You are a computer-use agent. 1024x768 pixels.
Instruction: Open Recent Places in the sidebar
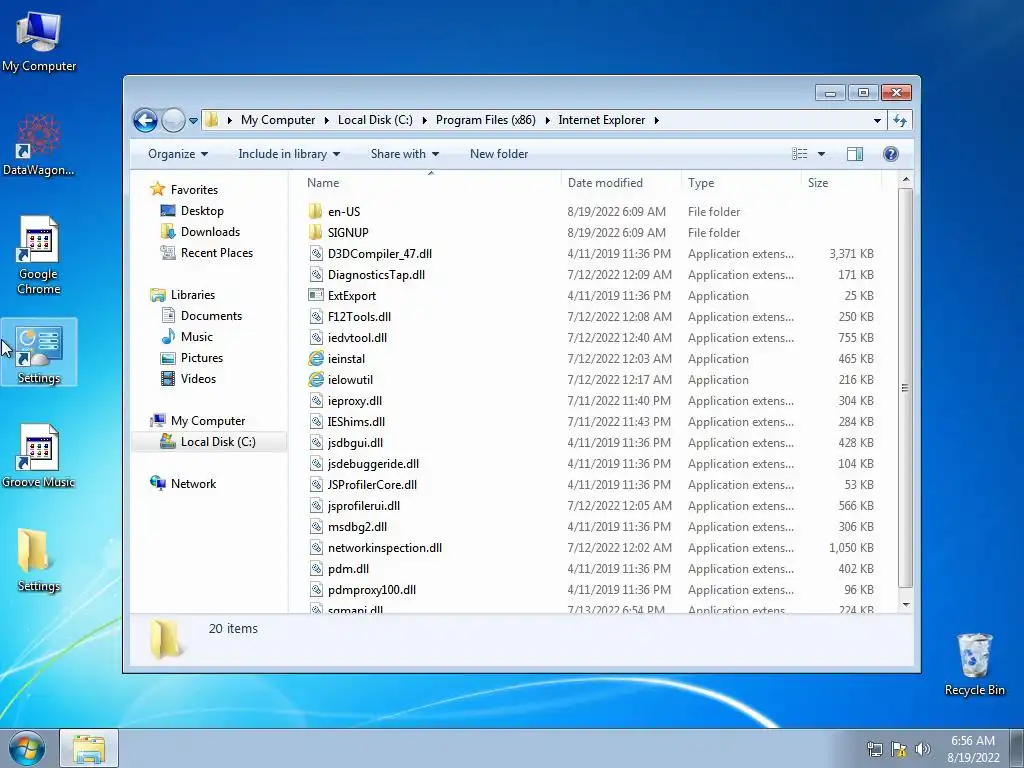click(216, 253)
